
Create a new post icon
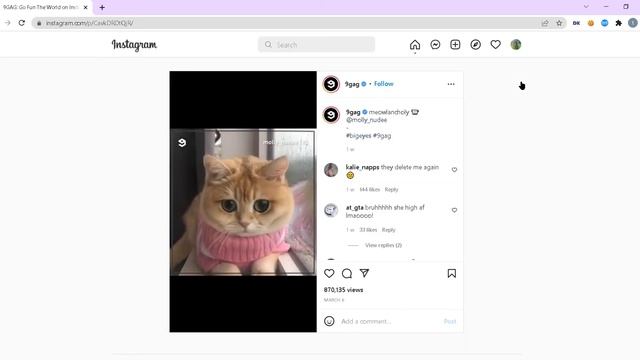pyautogui.click(x=455, y=44)
